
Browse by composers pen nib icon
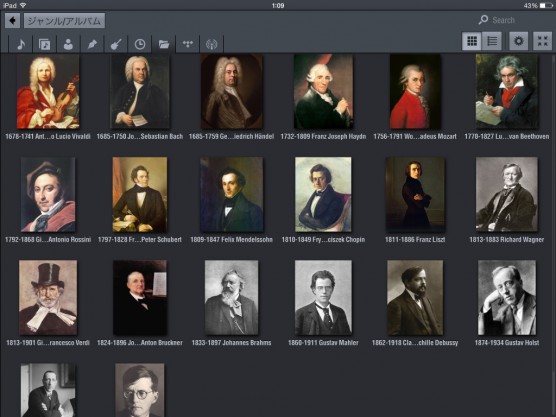tap(92, 44)
